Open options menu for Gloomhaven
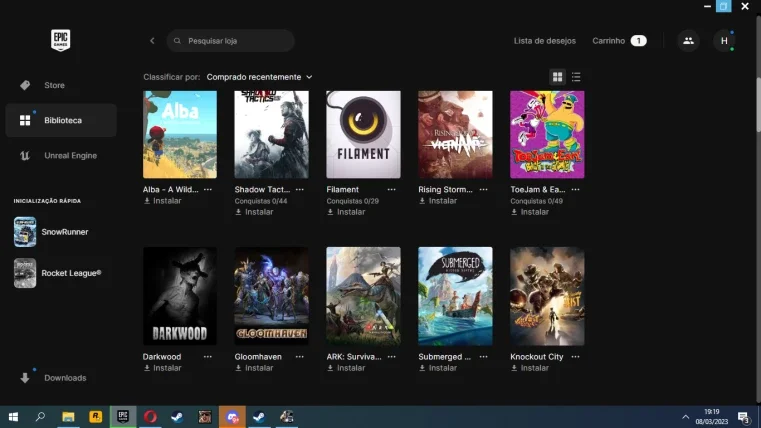Viewport: 761px width, 428px height. click(x=299, y=357)
